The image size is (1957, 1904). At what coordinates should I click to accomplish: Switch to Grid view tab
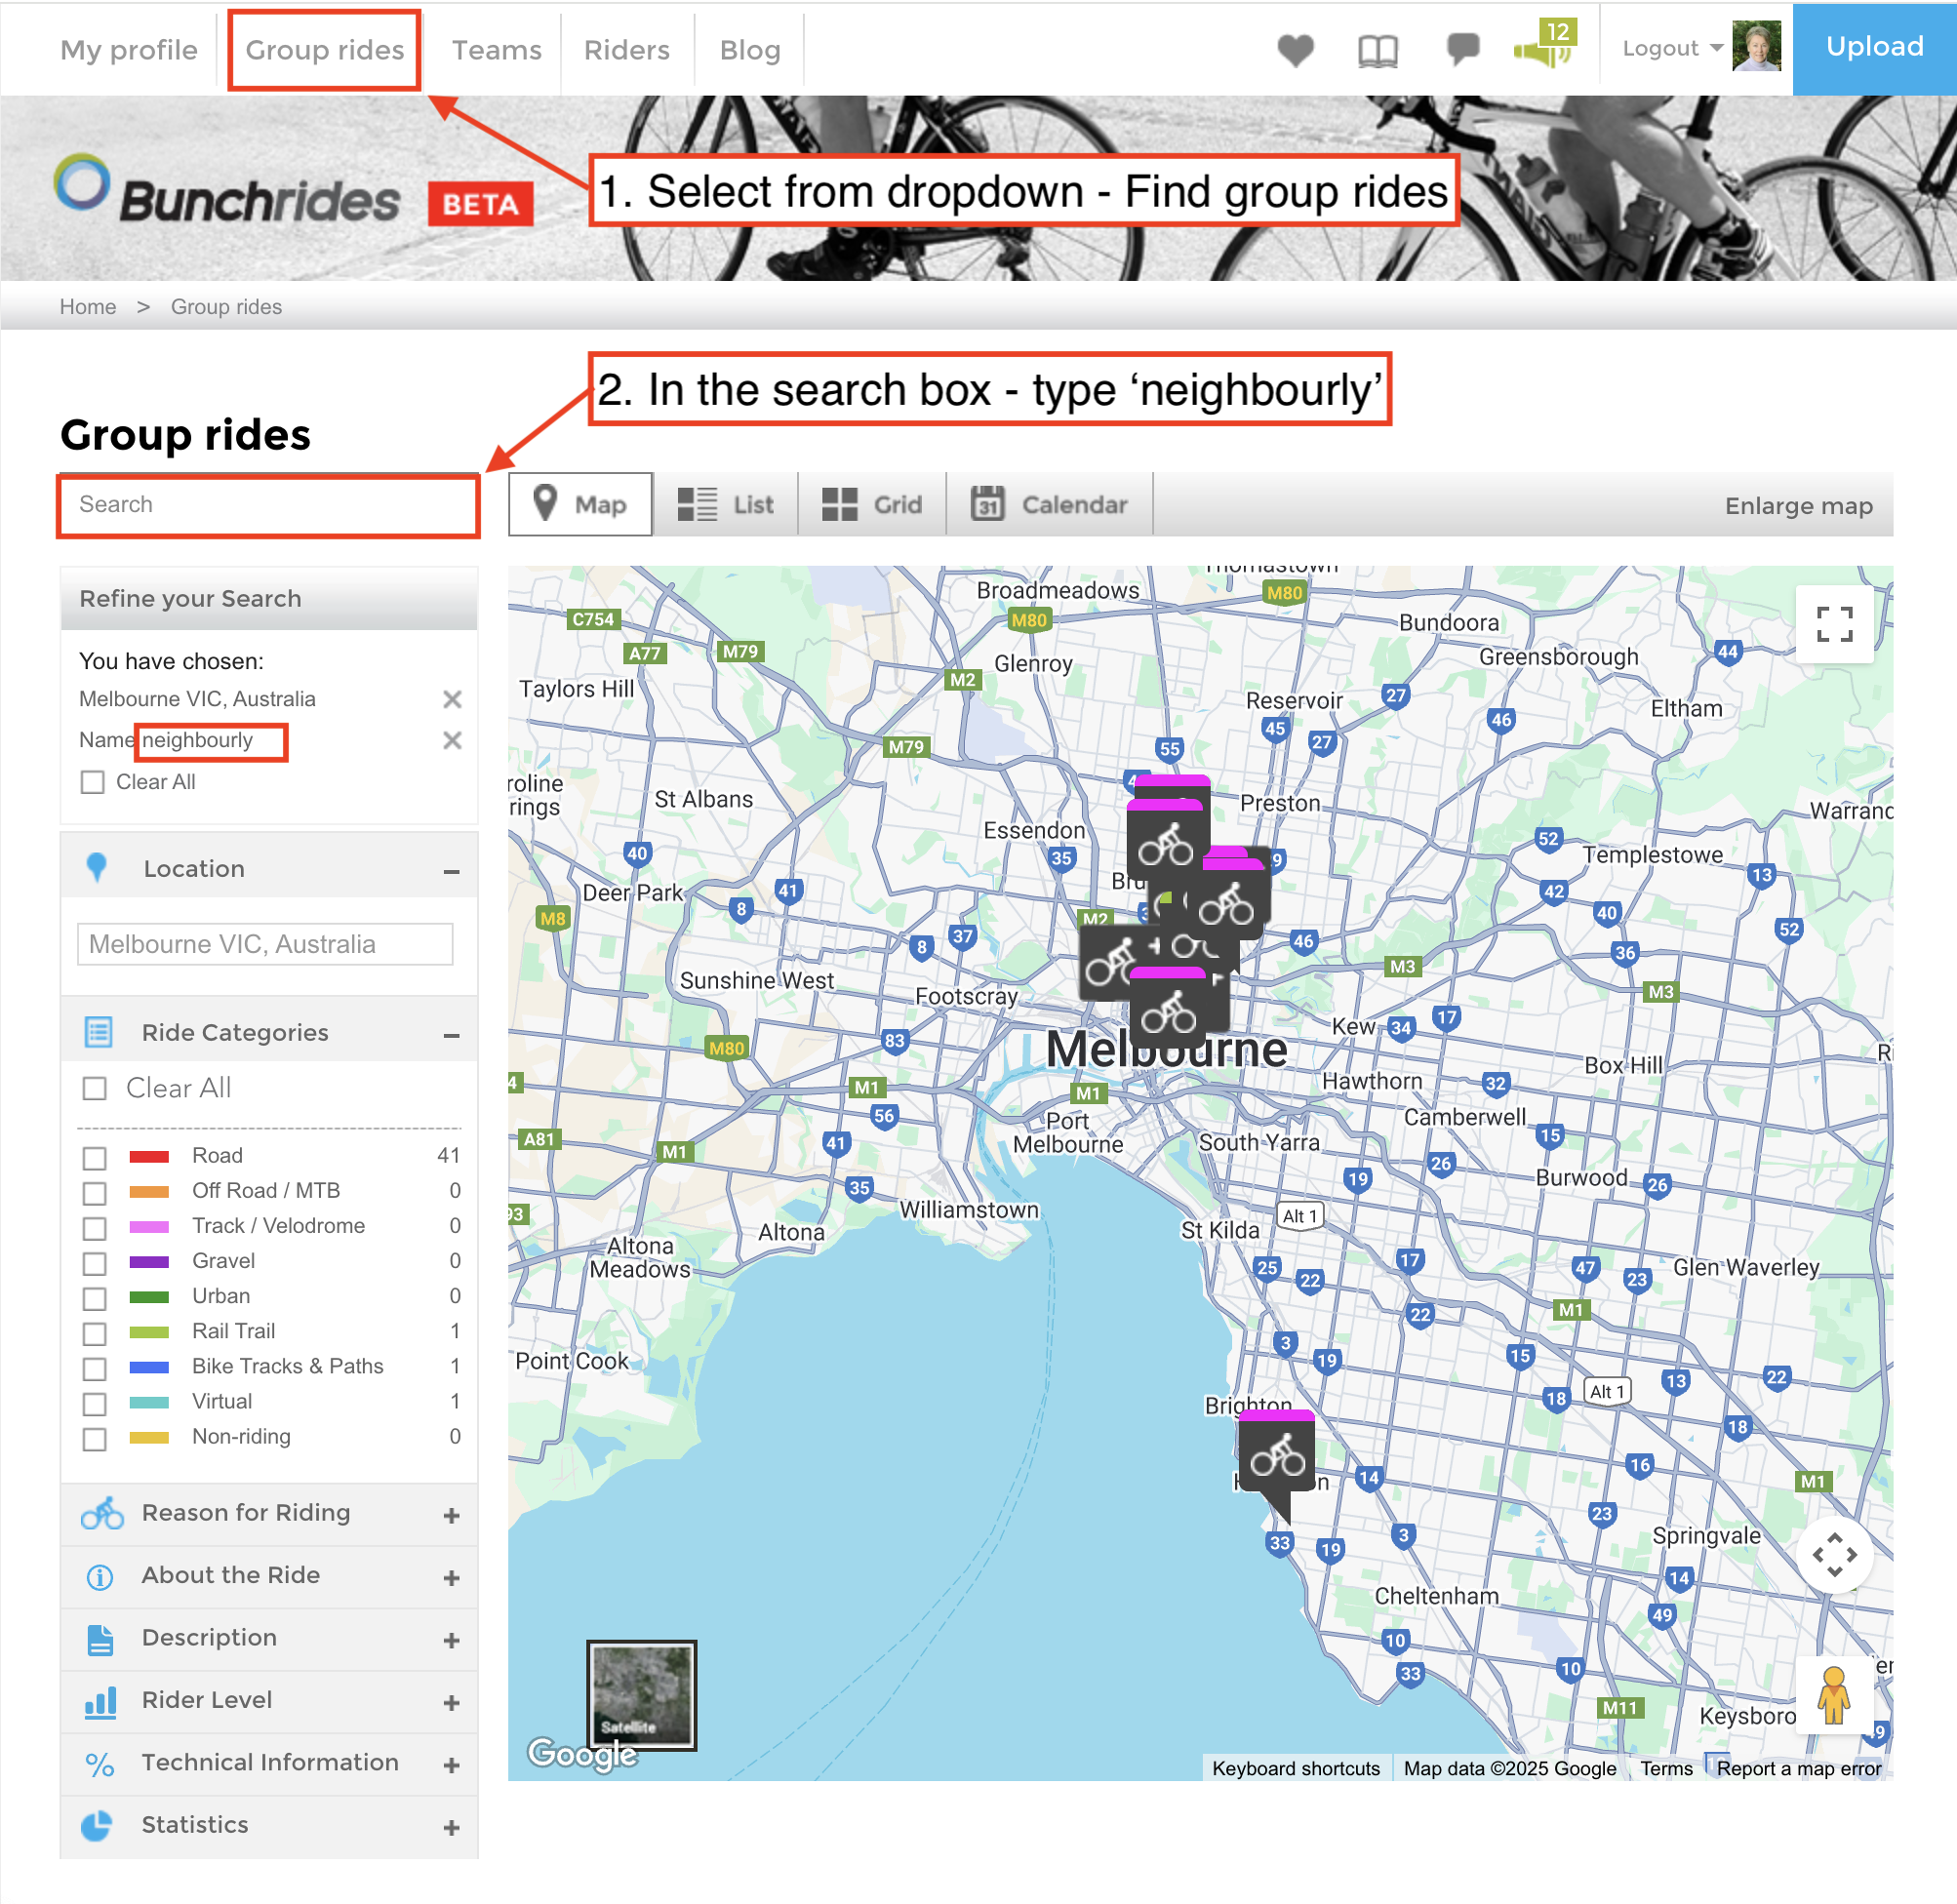(x=872, y=504)
